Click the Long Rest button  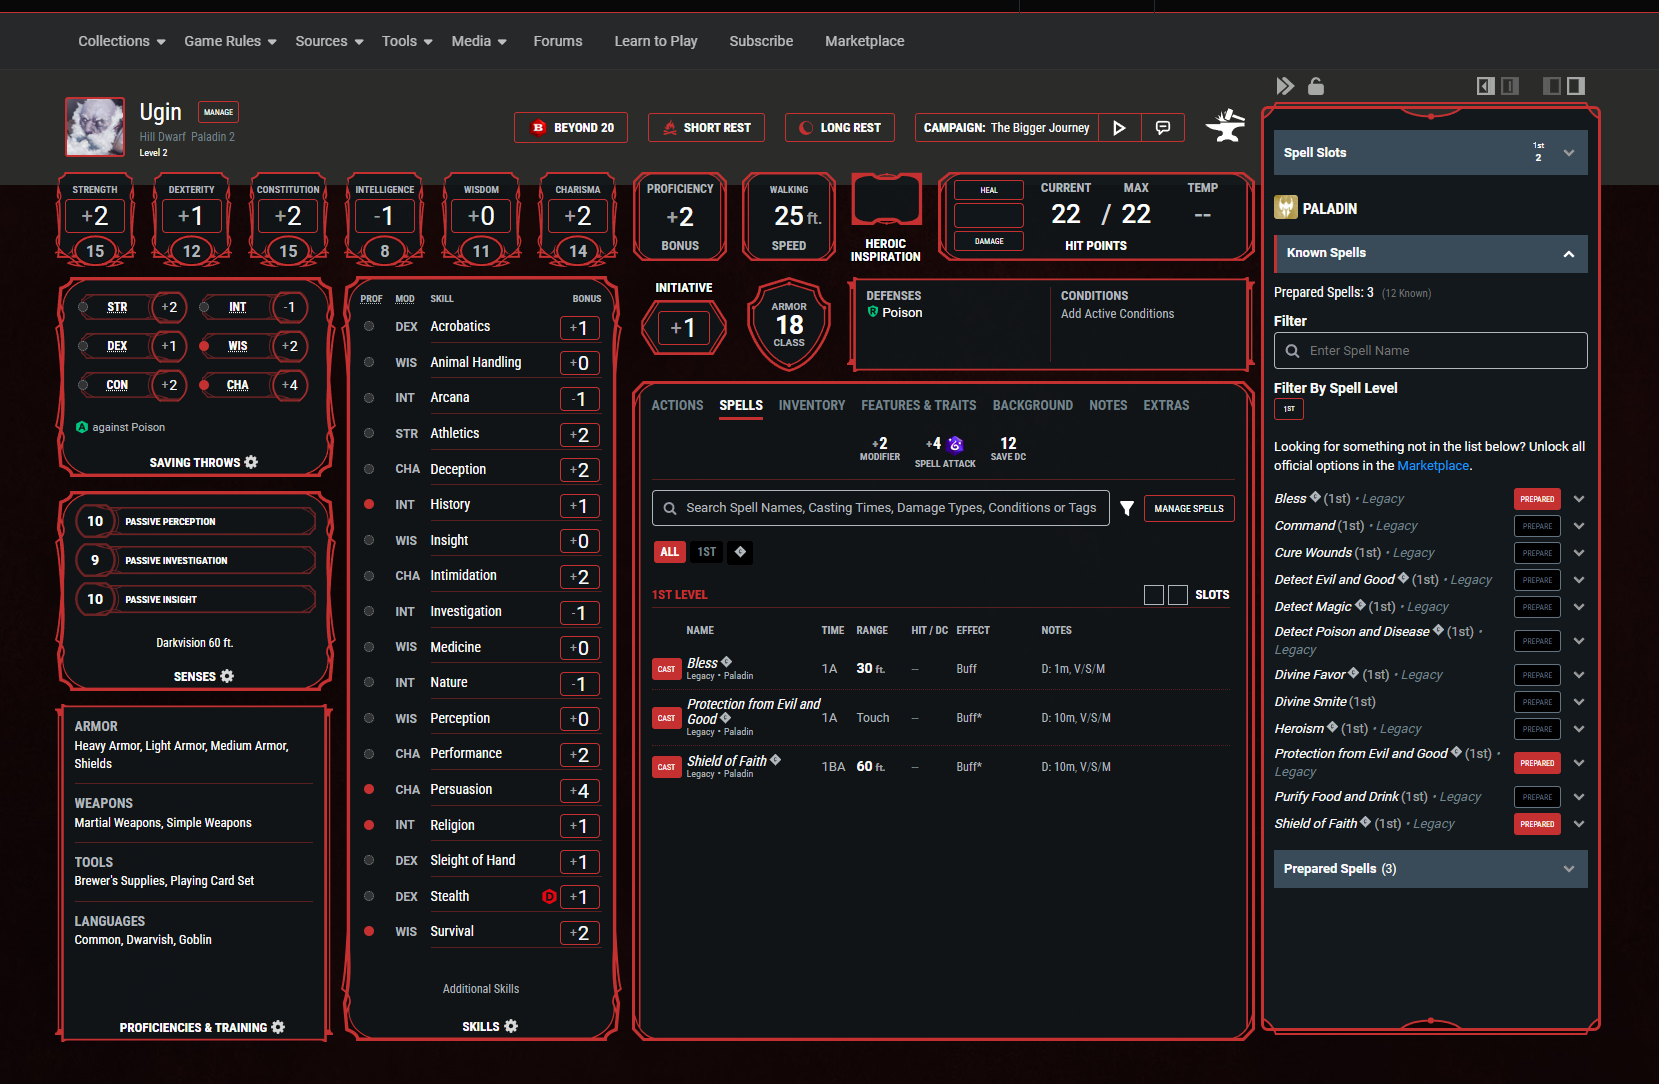[x=840, y=128]
